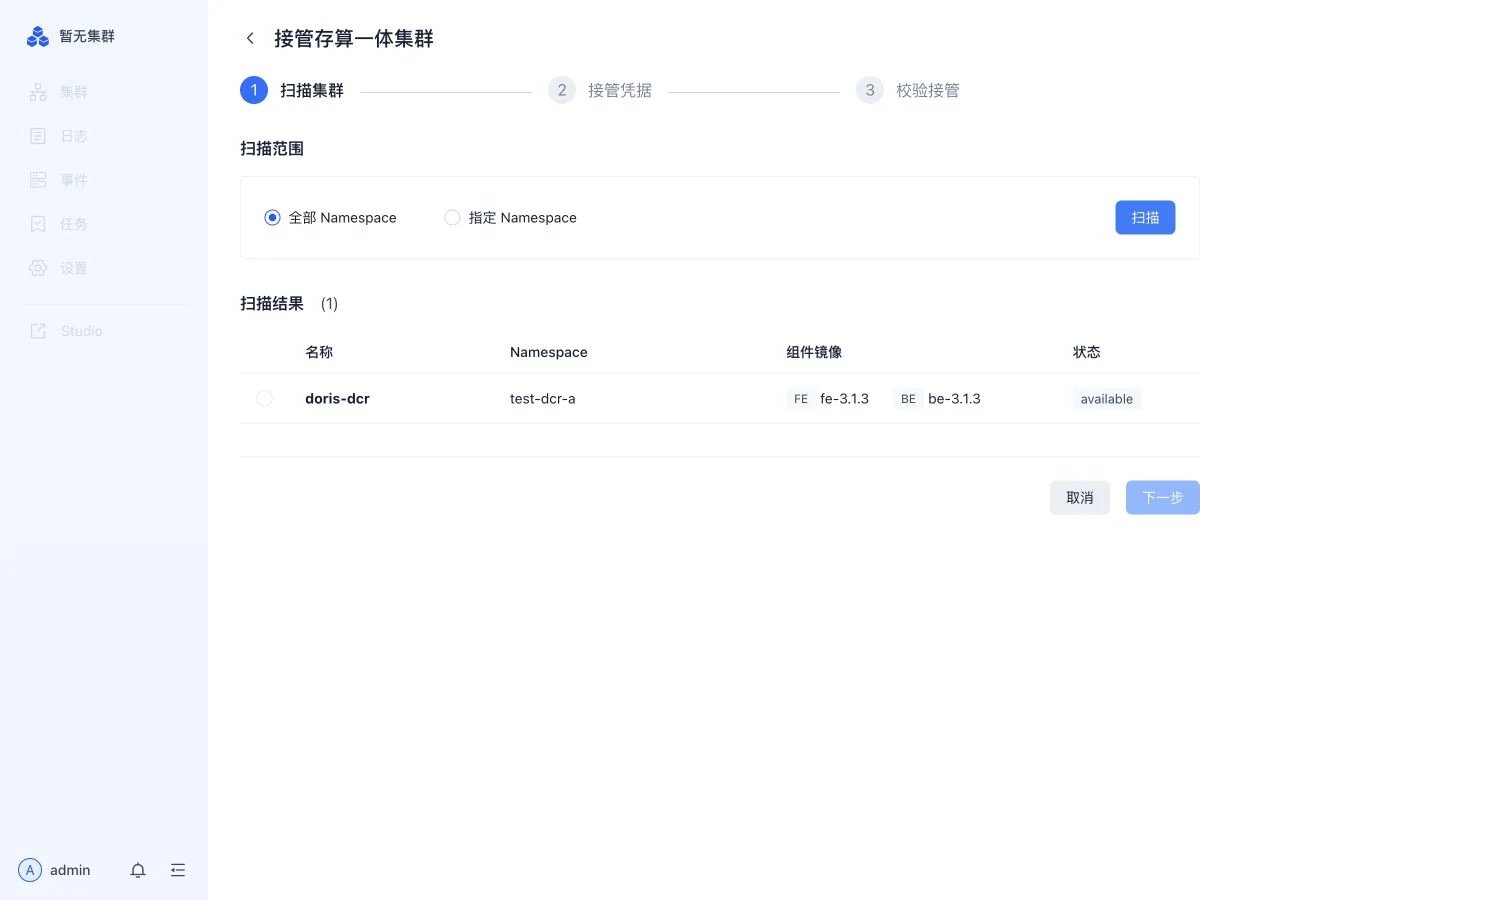Image resolution: width=1512 pixels, height=900 pixels.
Task: Select the doris-dcr row radio button
Action: click(x=264, y=398)
